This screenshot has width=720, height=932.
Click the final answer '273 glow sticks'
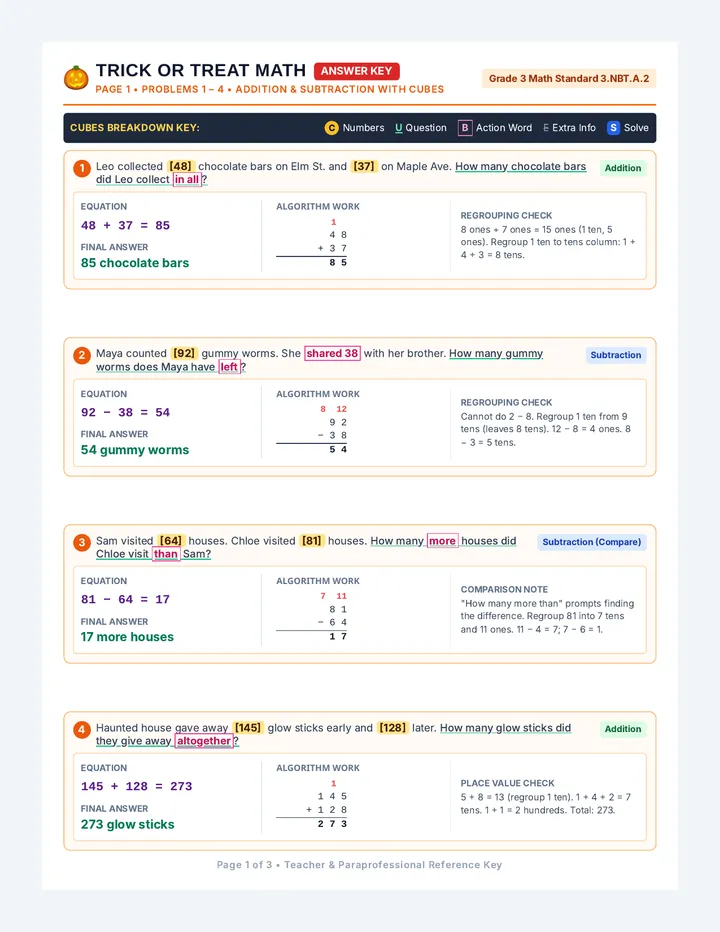(x=128, y=824)
